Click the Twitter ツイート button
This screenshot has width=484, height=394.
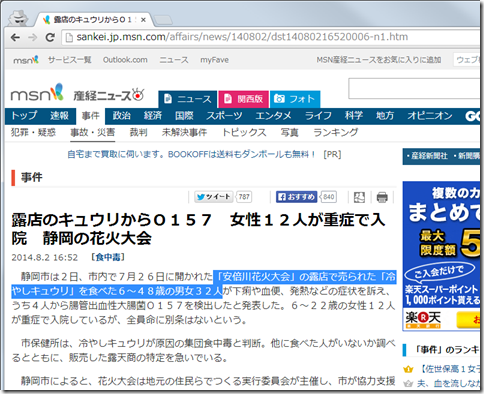pyautogui.click(x=214, y=197)
